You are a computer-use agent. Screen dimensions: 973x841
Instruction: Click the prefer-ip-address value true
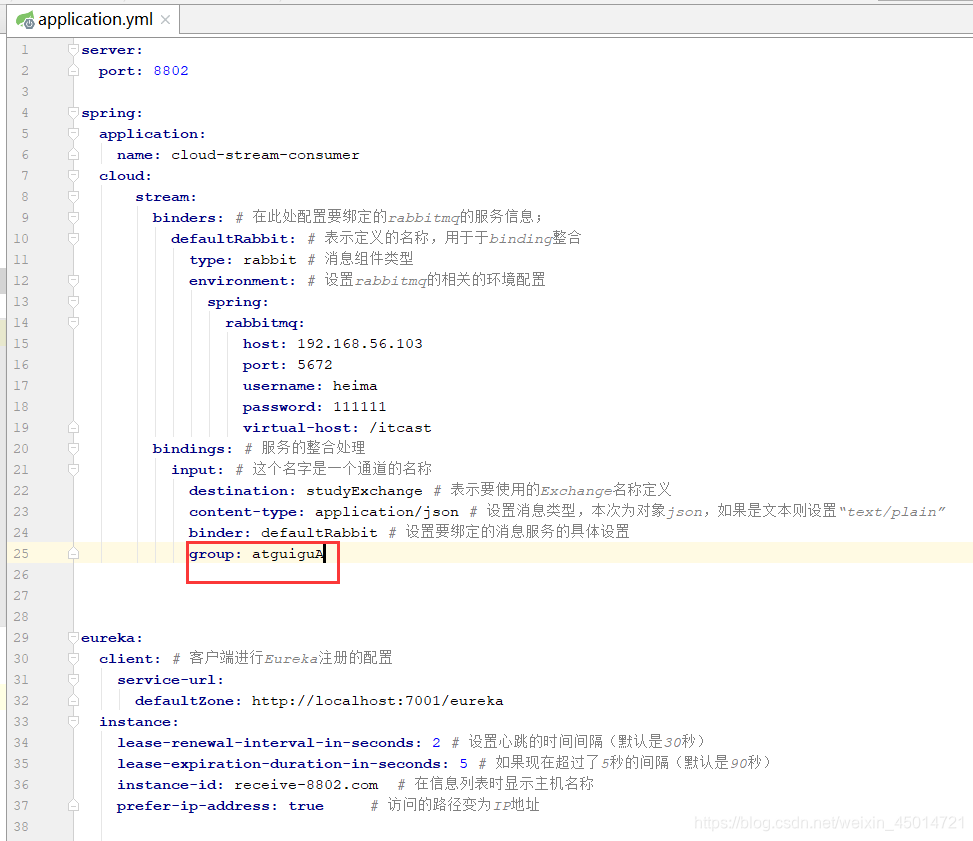[306, 806]
